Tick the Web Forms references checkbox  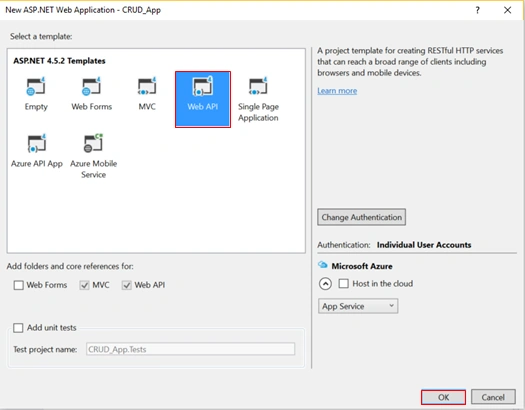tap(18, 285)
